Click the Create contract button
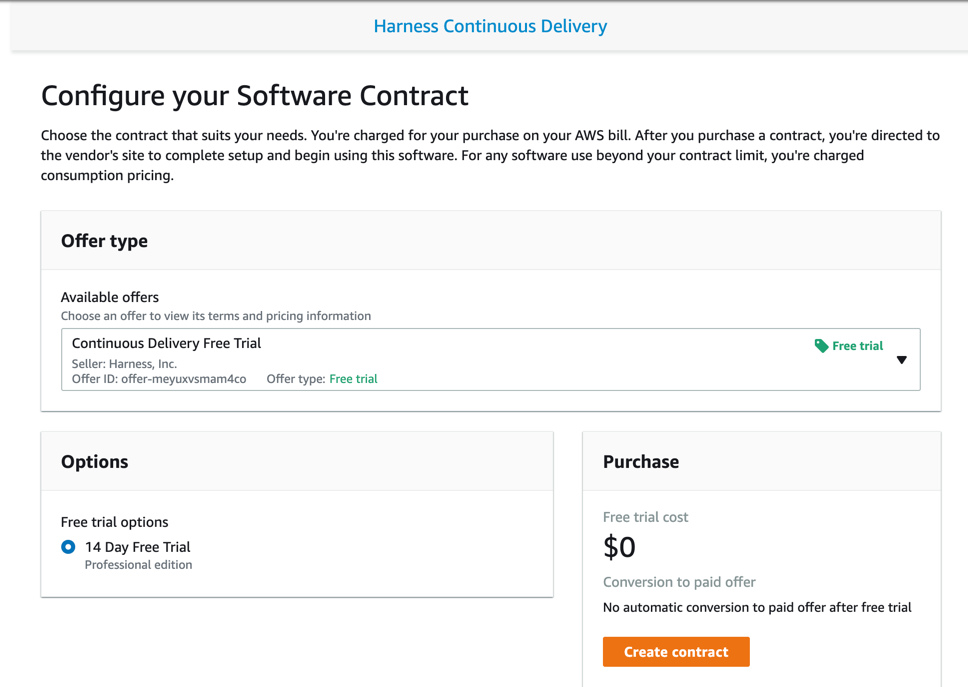 (x=676, y=652)
